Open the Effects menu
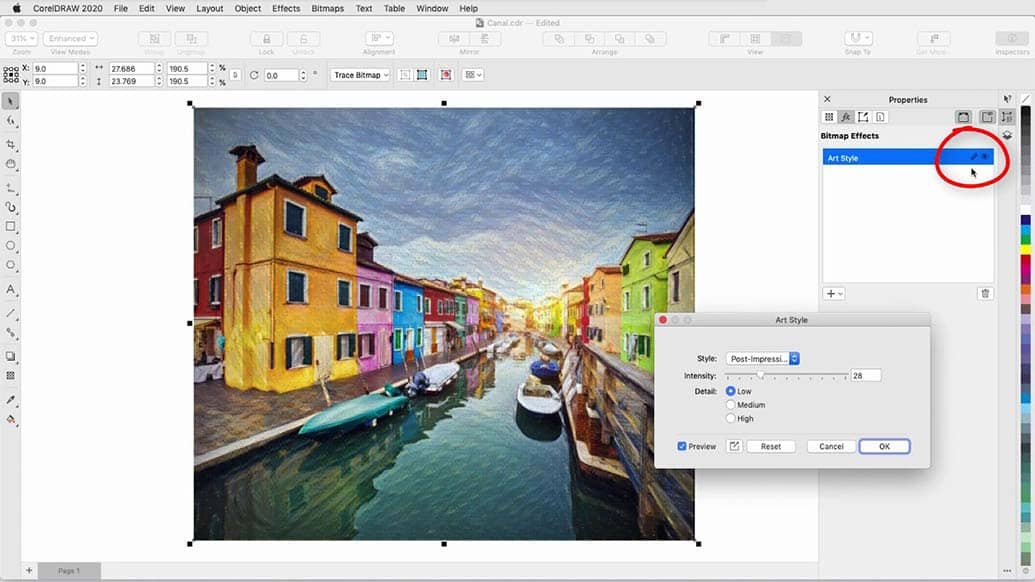The width and height of the screenshot is (1035, 582). [286, 8]
